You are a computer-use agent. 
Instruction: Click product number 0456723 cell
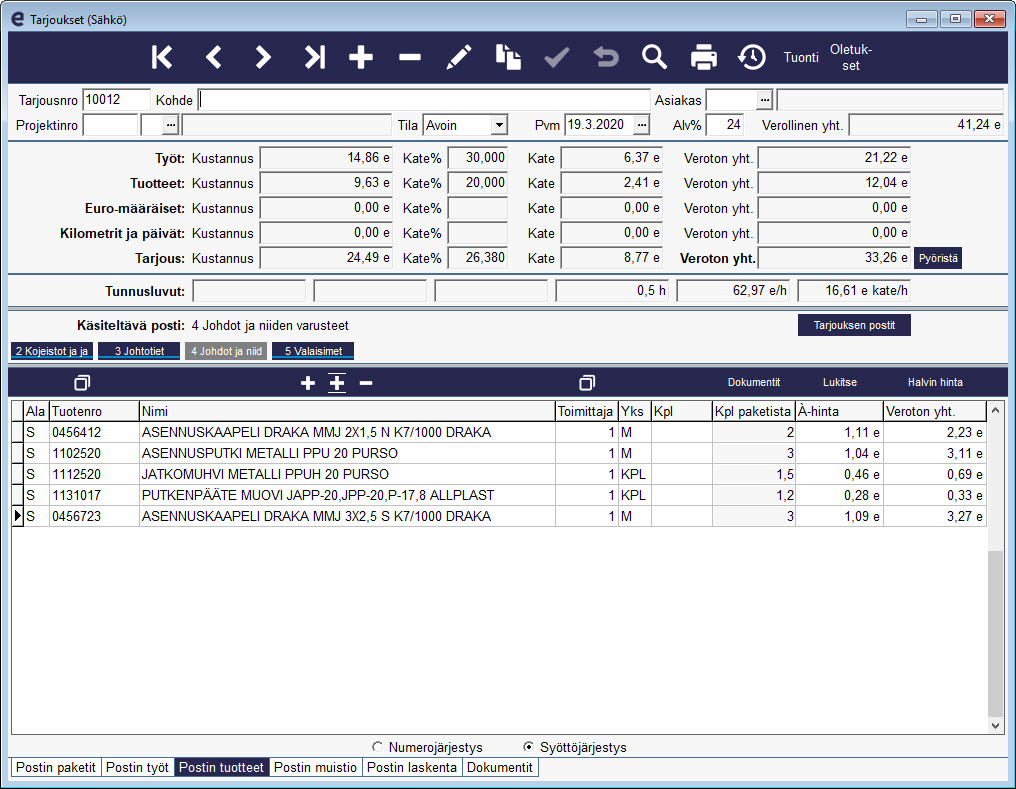pyautogui.click(x=95, y=516)
